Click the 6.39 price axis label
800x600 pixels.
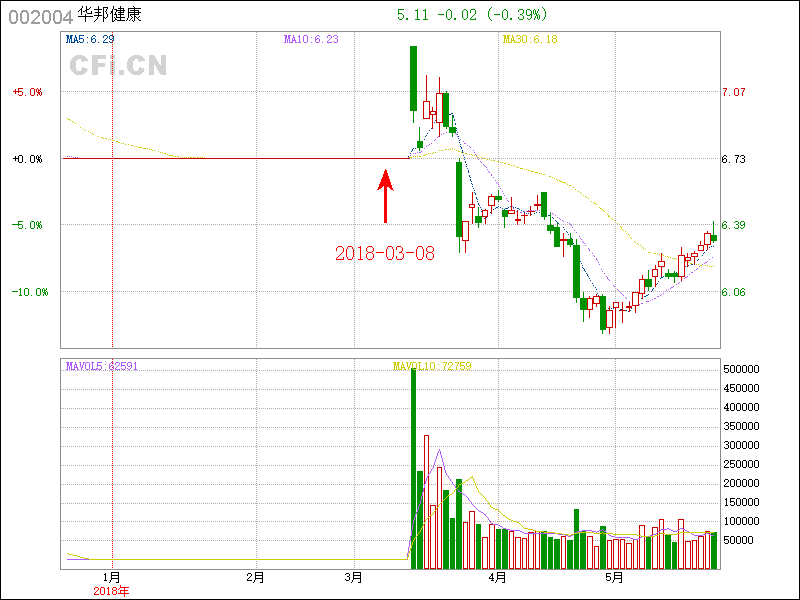coord(733,225)
